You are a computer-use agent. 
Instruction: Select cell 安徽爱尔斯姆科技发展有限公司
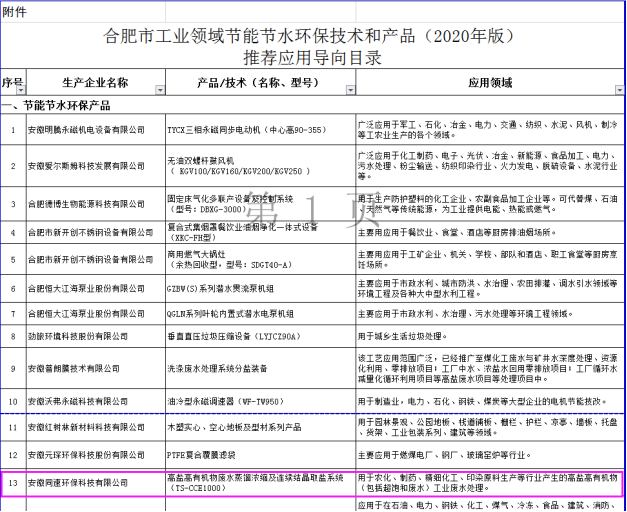[x=96, y=166]
